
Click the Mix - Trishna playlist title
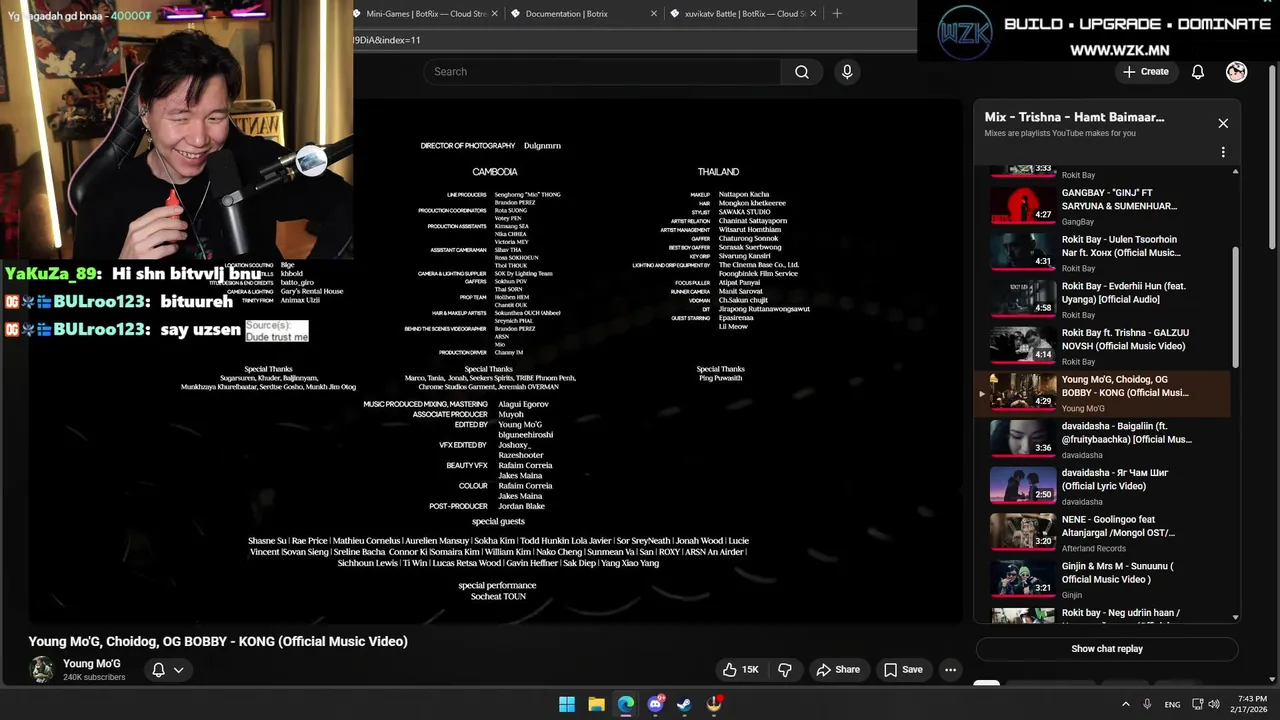1074,117
